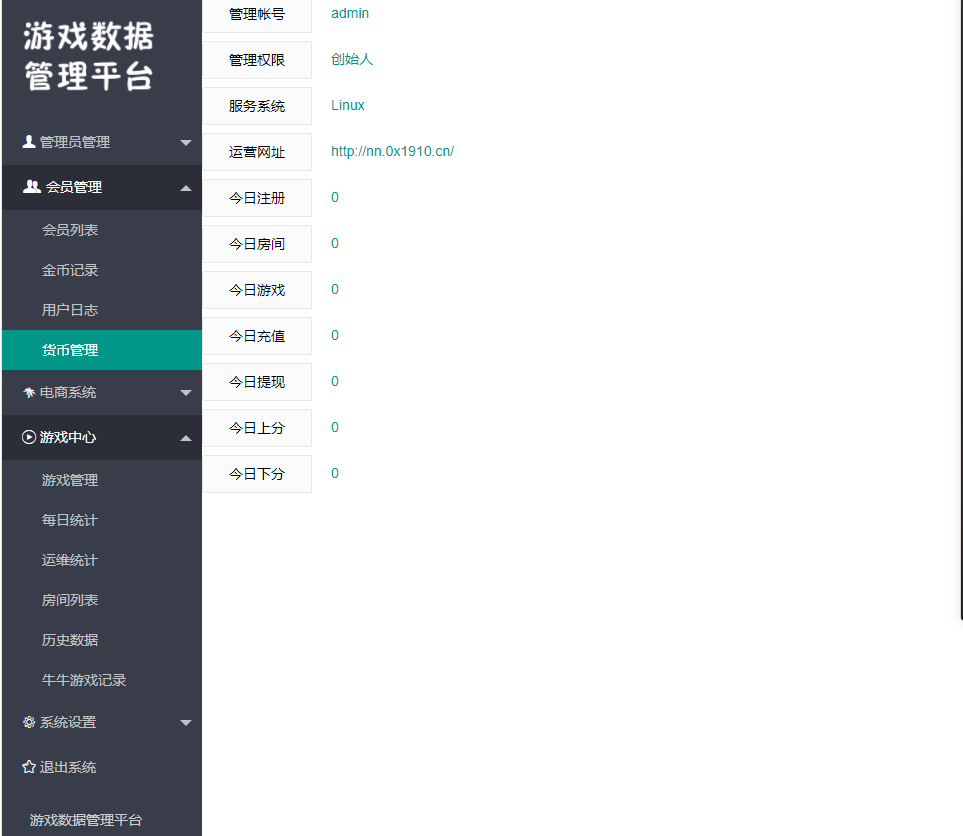Click the person icon beside 管理员管理
The height and width of the screenshot is (836, 963).
coord(28,141)
